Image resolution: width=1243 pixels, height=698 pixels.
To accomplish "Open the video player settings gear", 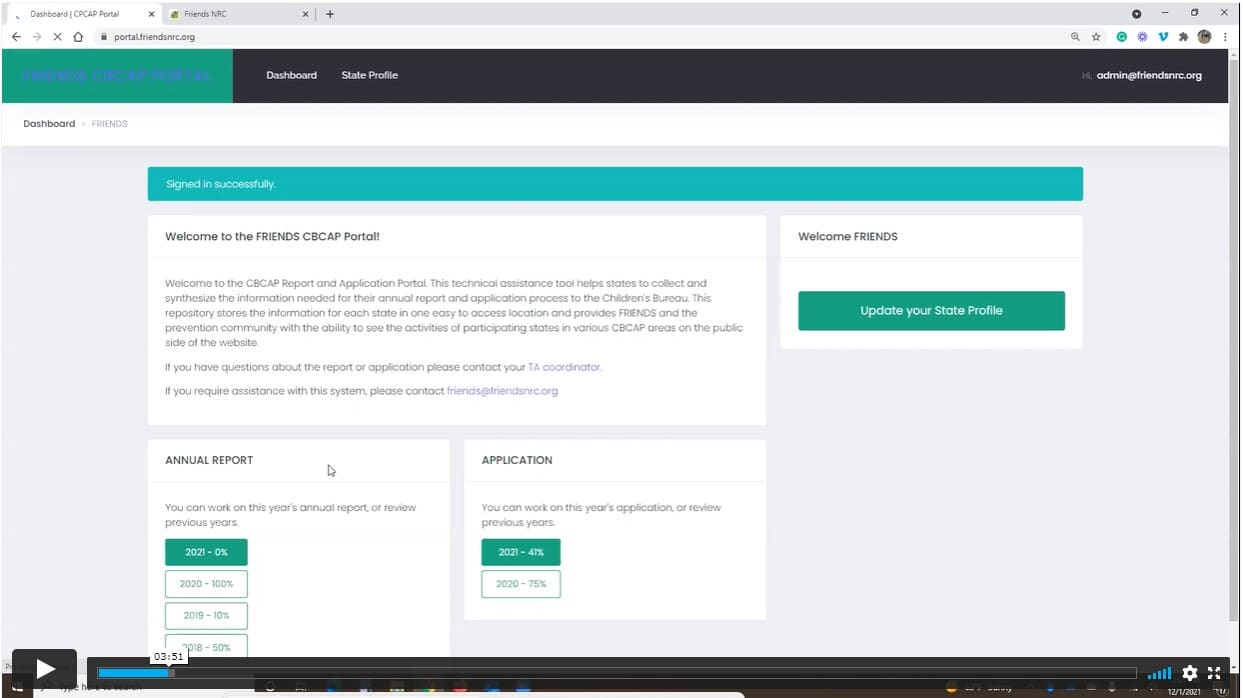I will [x=1189, y=673].
